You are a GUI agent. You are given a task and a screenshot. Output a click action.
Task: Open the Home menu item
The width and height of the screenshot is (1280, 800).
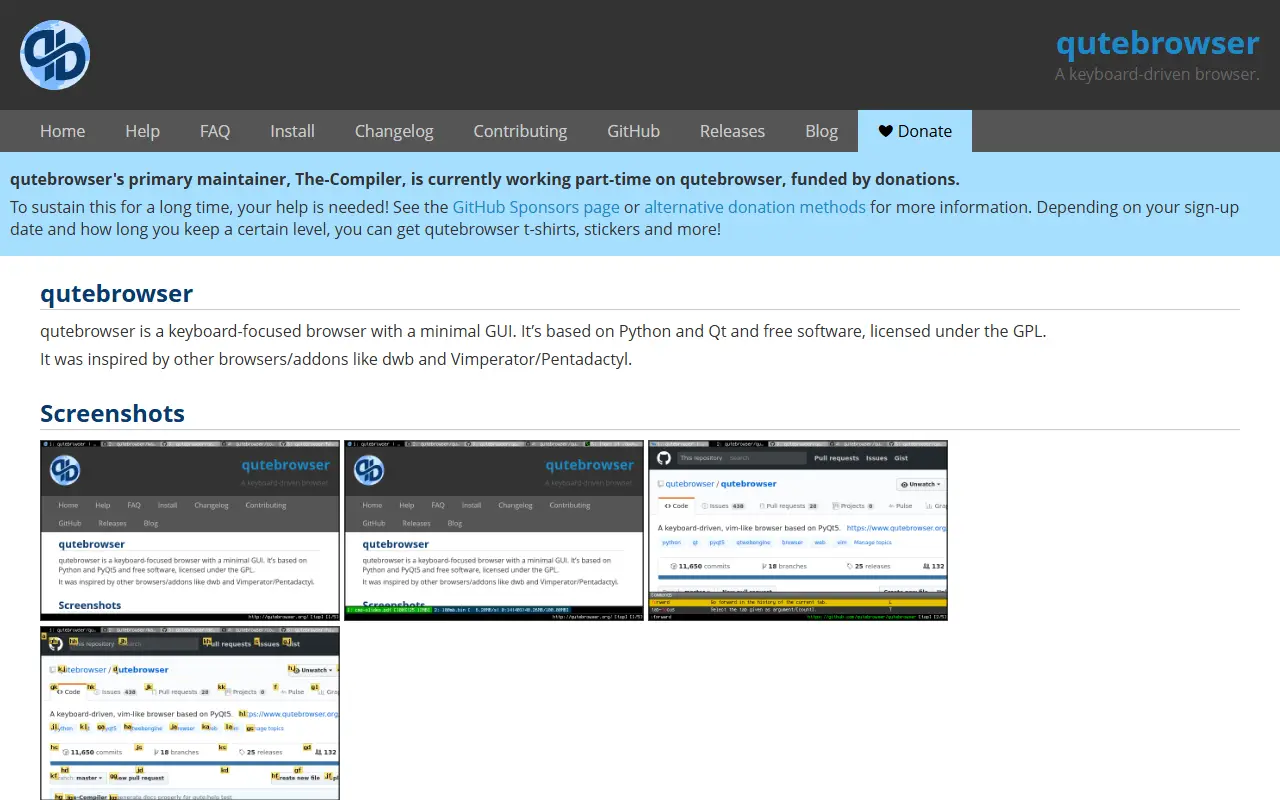point(62,131)
